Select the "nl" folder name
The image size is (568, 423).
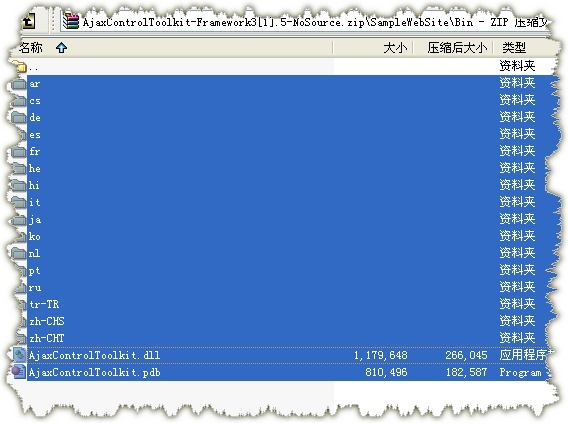(x=34, y=254)
